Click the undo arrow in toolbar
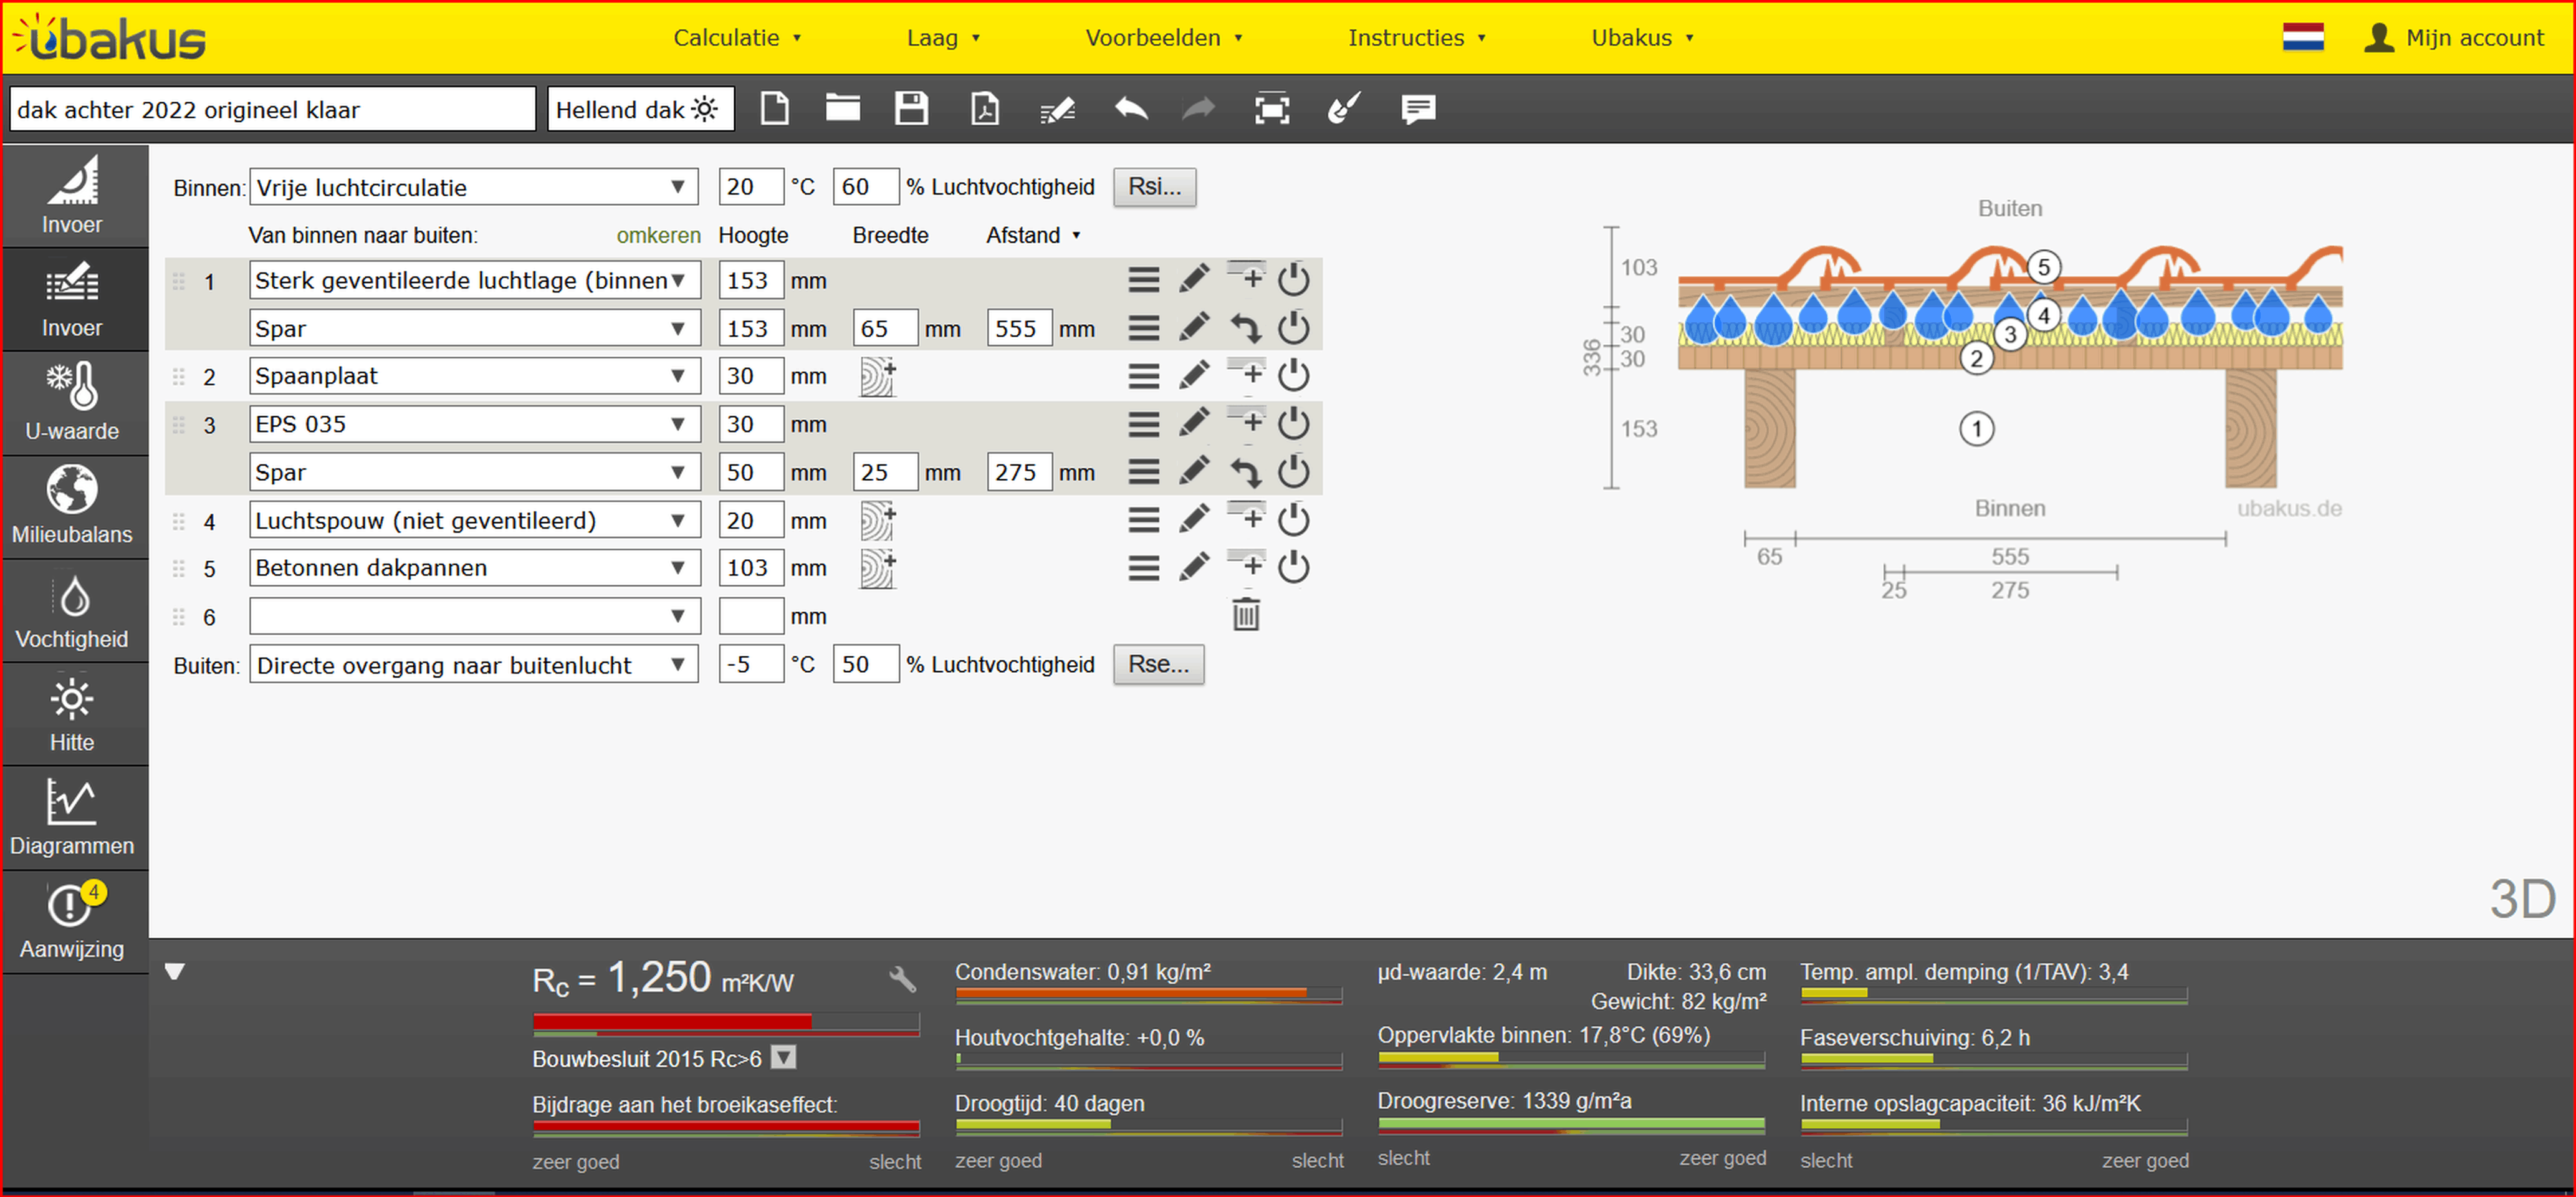Image resolution: width=2576 pixels, height=1197 pixels. [x=1131, y=108]
